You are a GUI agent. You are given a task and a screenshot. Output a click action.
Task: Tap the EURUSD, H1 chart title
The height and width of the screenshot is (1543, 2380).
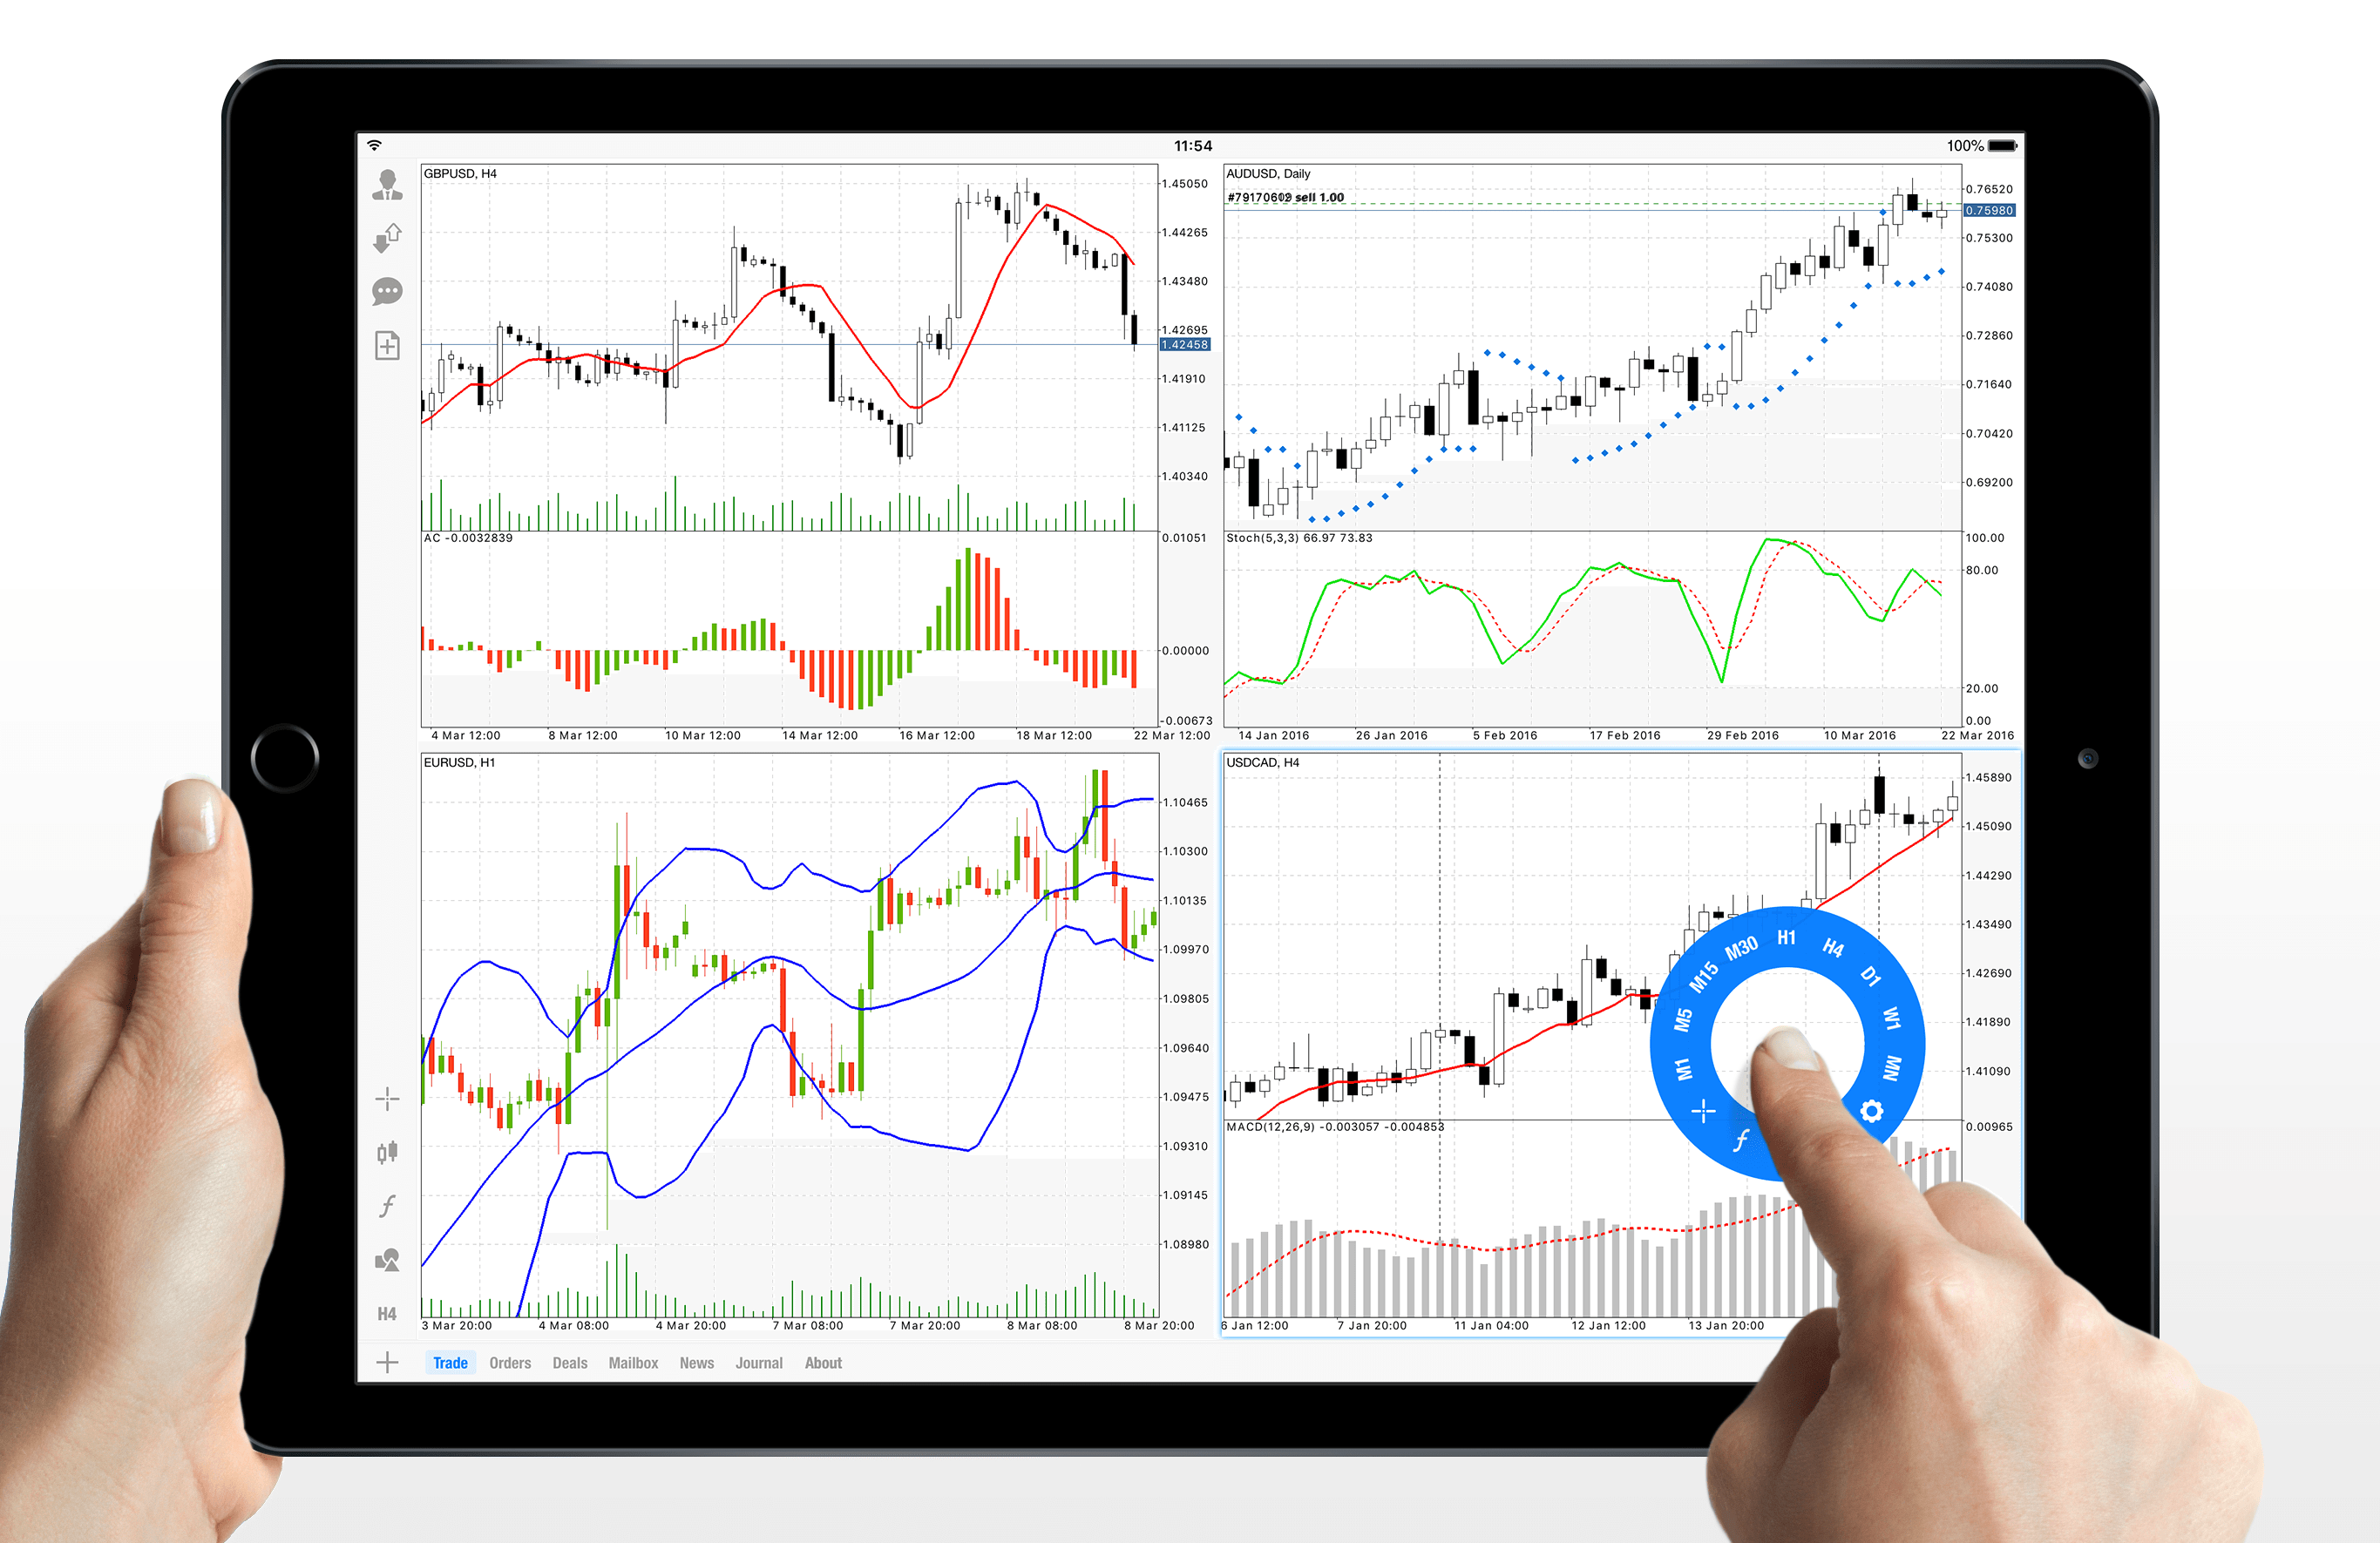point(459,762)
